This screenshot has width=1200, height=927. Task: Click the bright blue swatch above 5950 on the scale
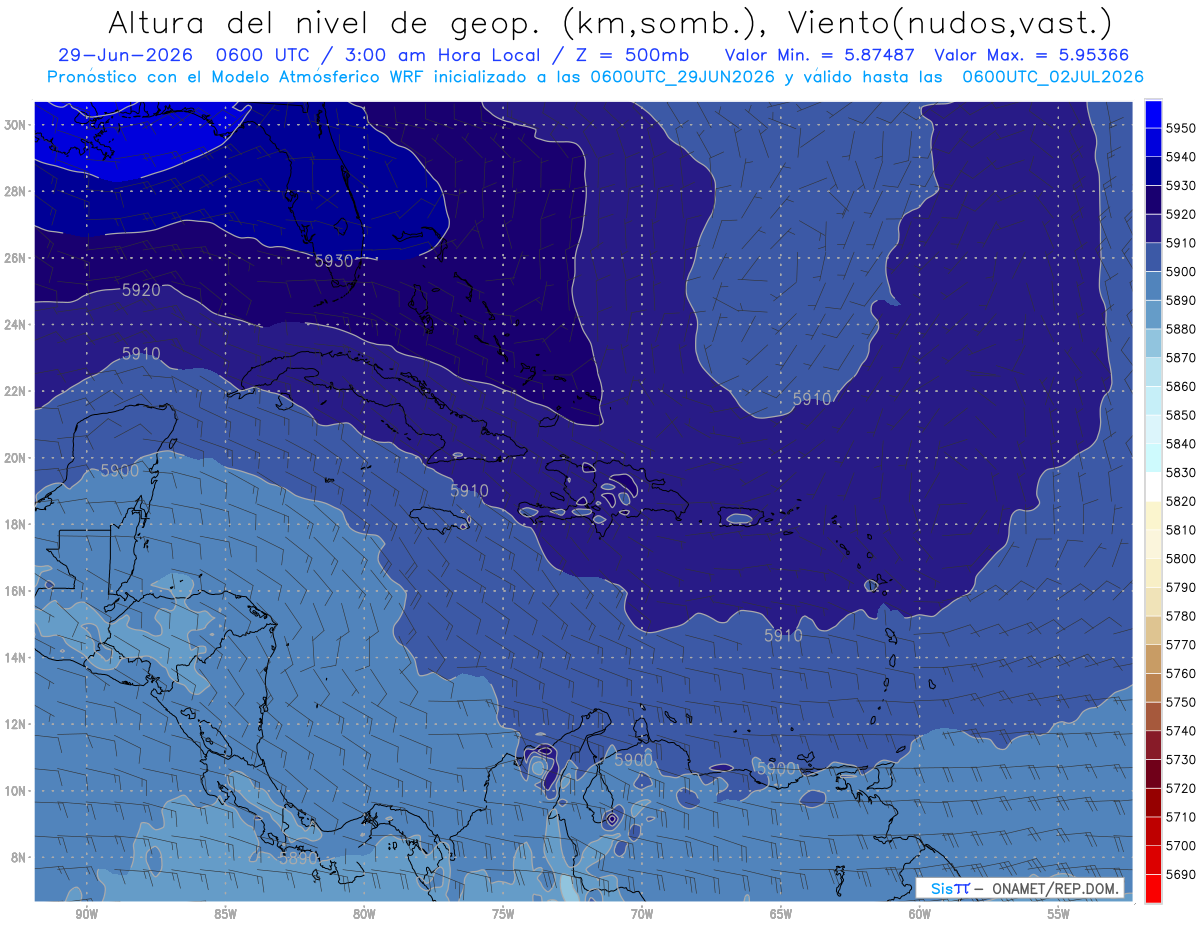1153,113
